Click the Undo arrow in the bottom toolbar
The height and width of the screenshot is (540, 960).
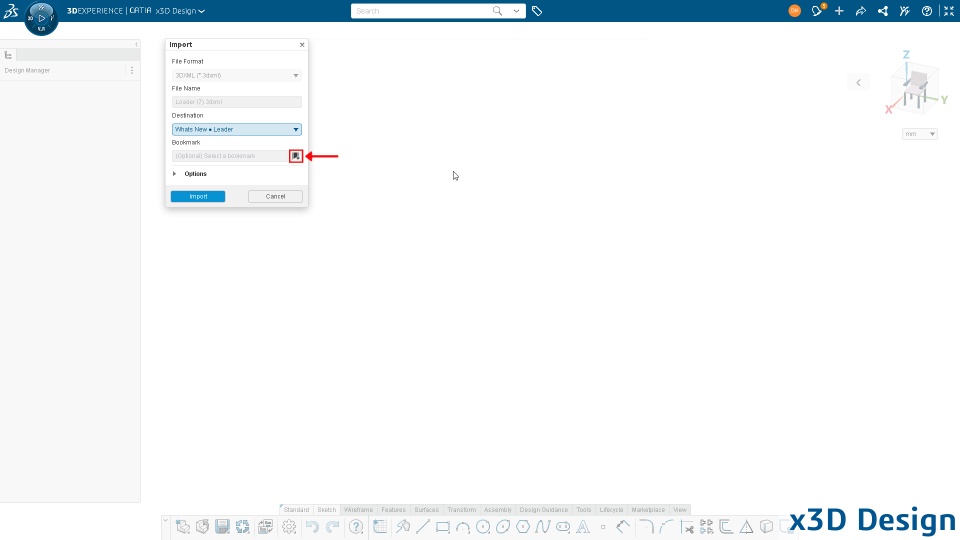[x=312, y=527]
